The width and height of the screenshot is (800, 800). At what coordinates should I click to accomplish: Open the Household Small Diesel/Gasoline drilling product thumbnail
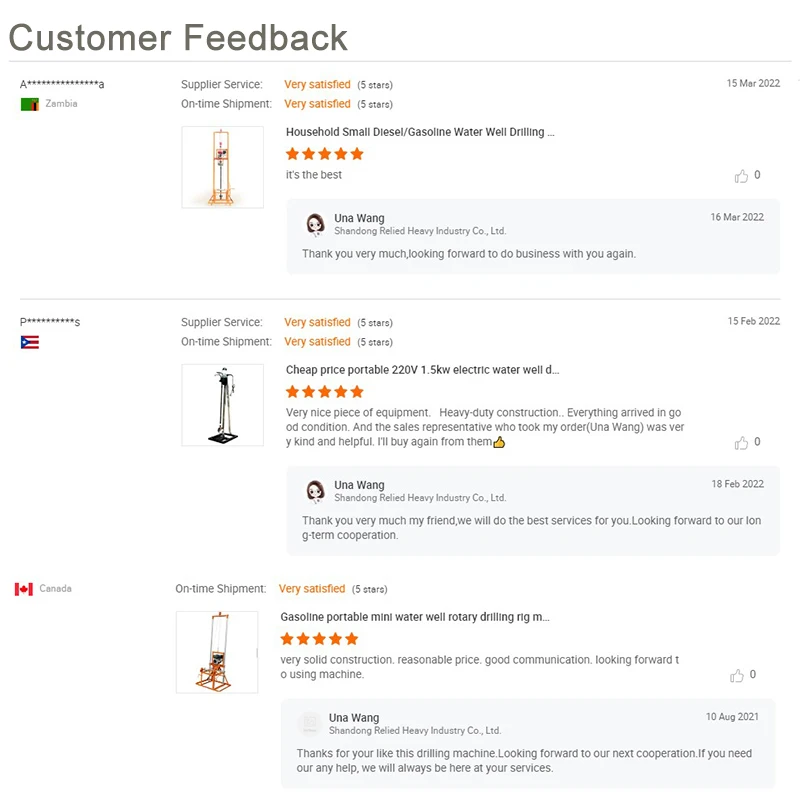(222, 167)
